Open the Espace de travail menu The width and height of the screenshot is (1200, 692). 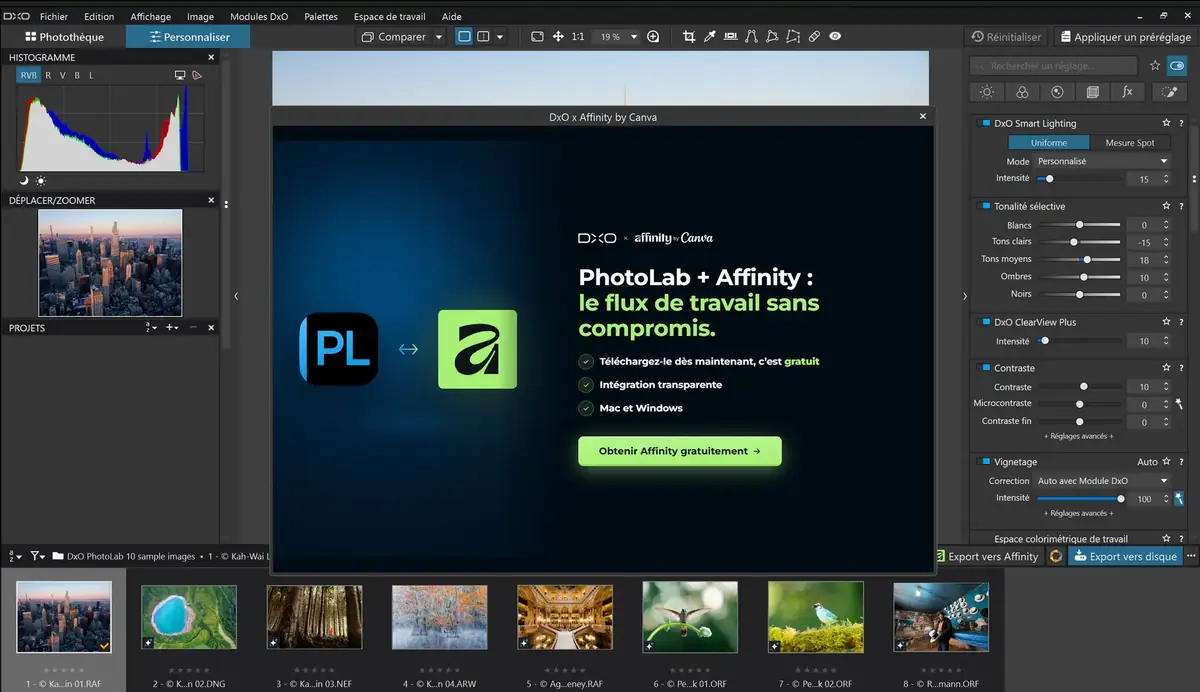(390, 16)
